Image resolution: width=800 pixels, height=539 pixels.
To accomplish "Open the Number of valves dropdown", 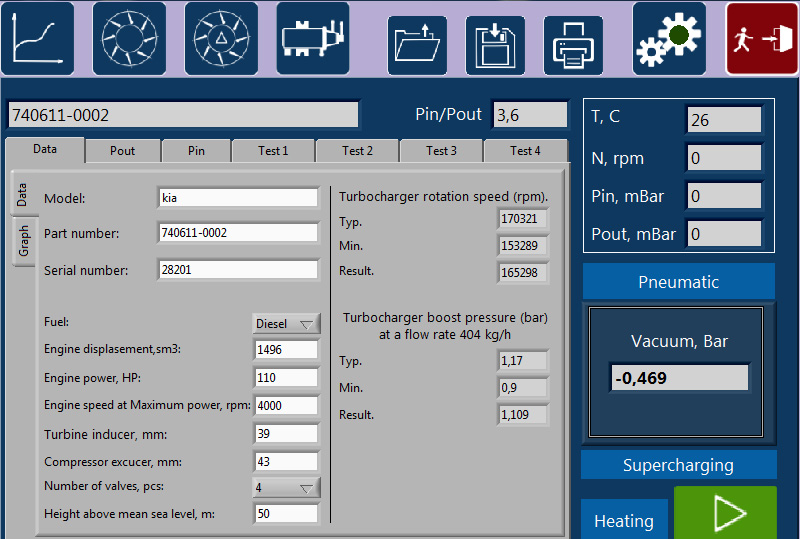I will 286,488.
